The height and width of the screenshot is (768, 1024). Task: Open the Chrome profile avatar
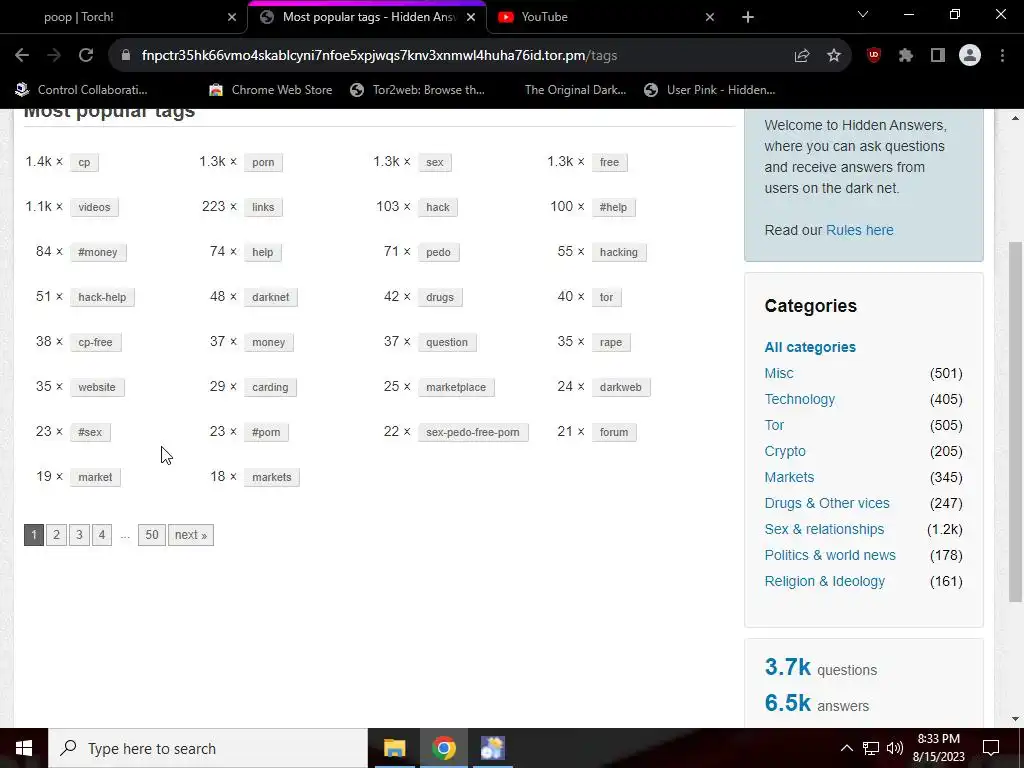970,56
